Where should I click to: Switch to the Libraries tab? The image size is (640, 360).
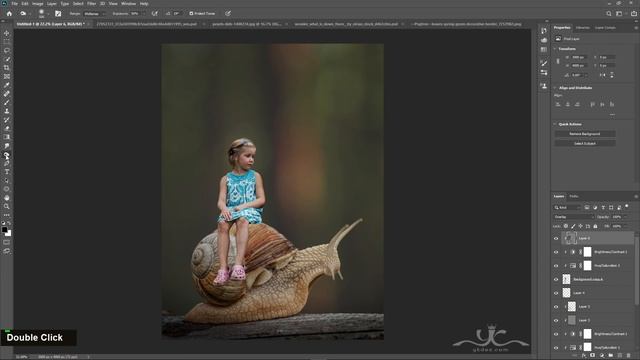tap(582, 28)
